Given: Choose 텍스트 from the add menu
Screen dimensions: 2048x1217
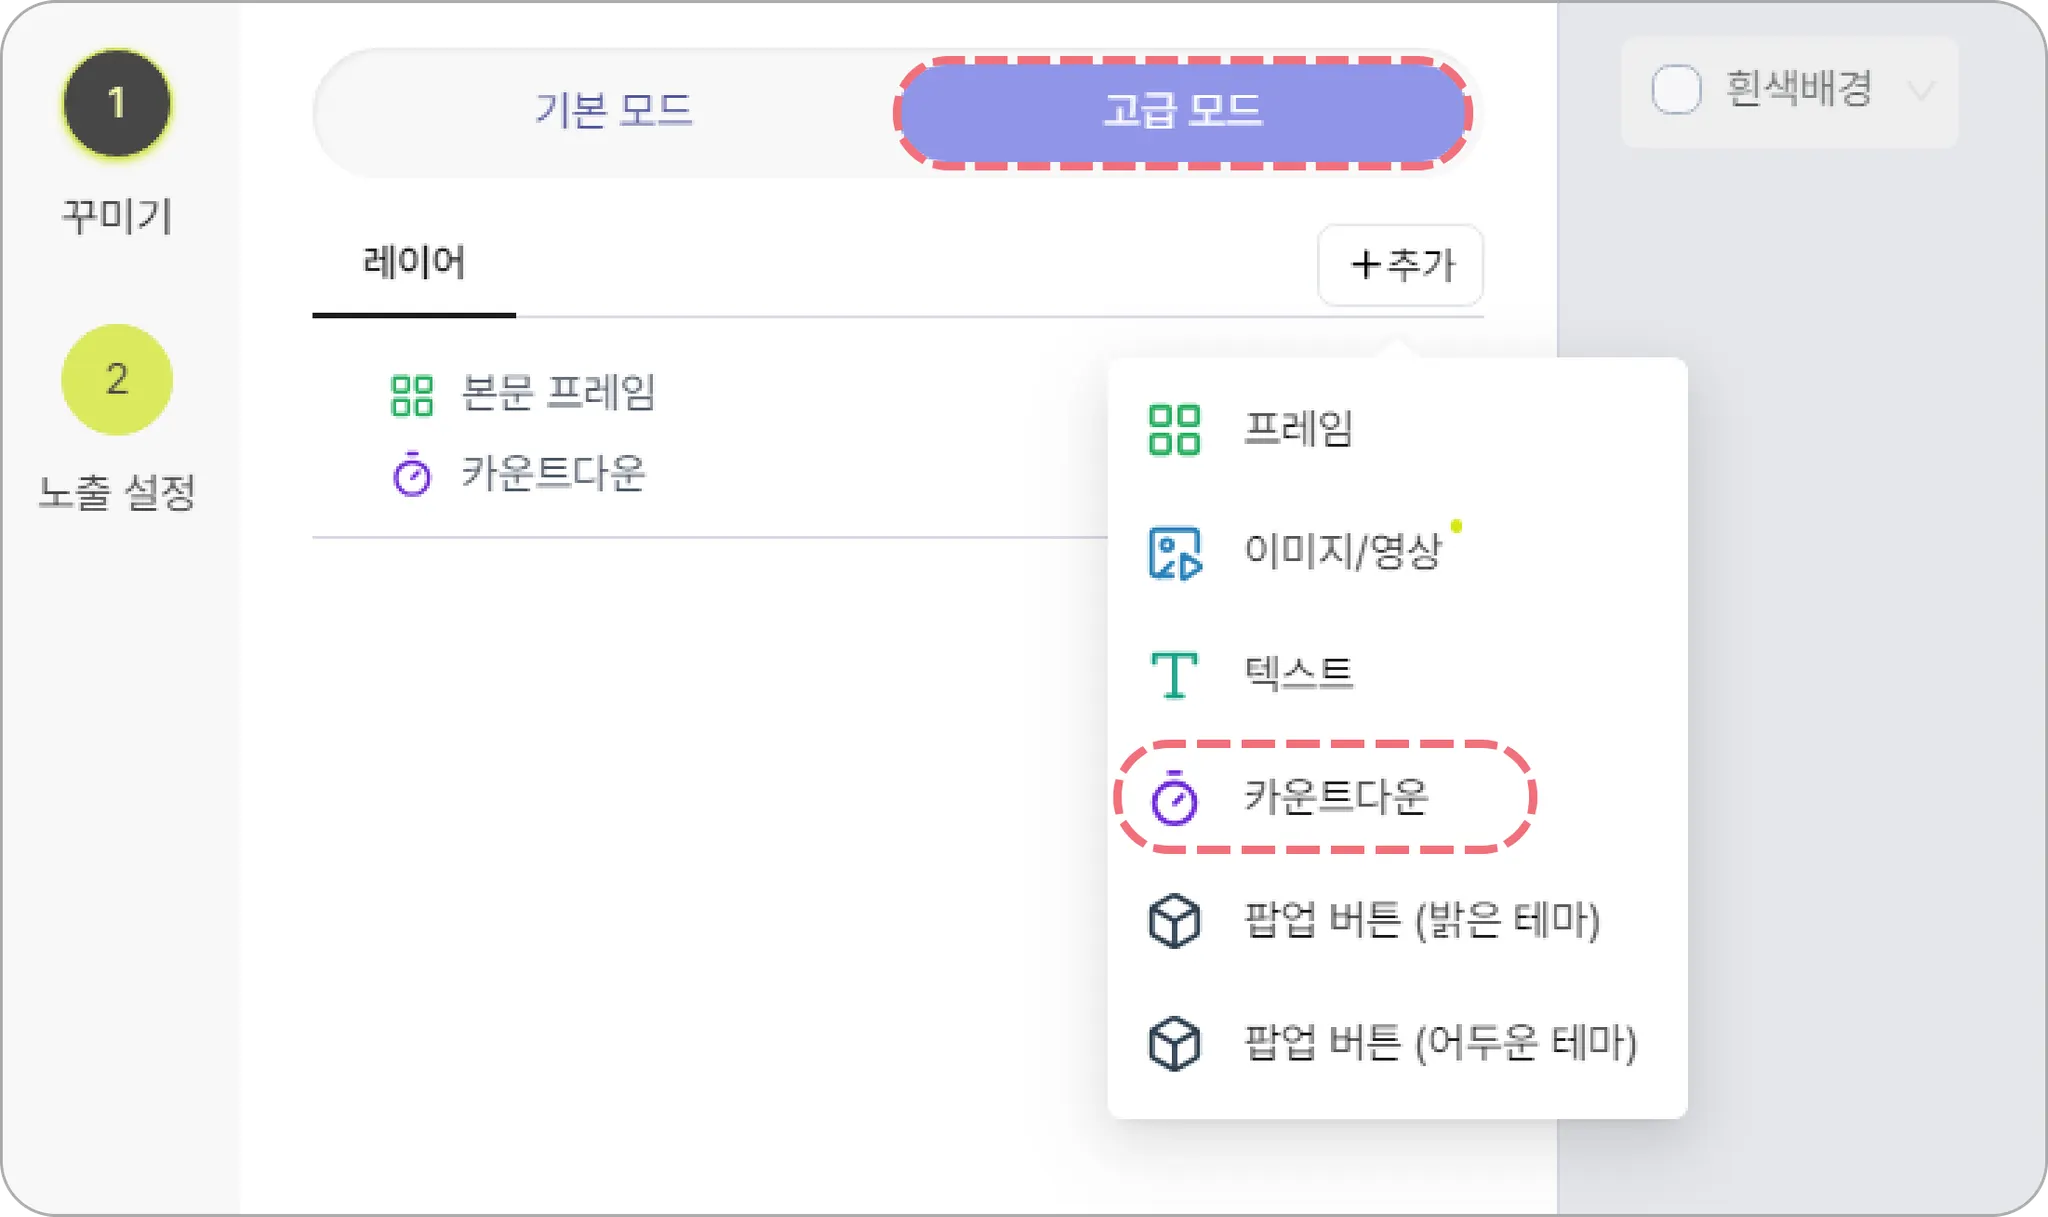Looking at the screenshot, I should [1298, 673].
